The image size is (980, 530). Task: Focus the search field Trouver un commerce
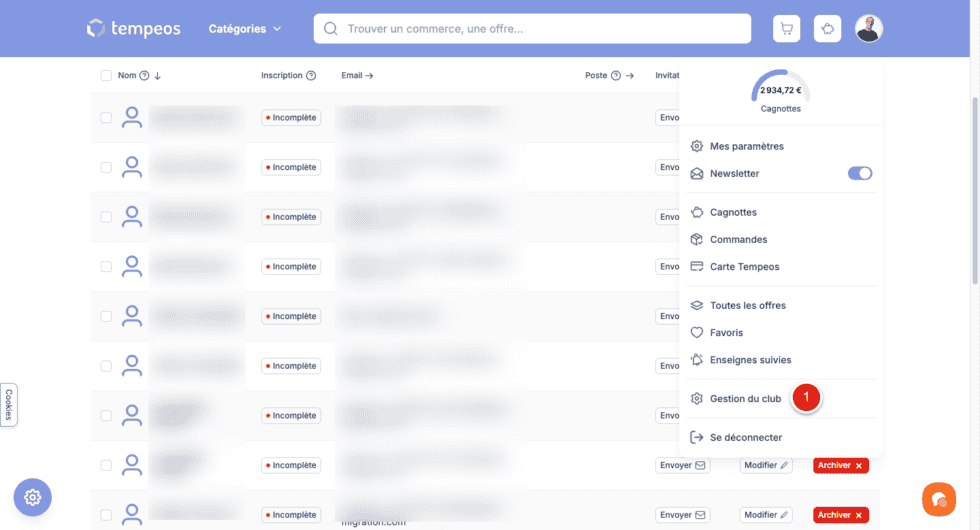540,29
